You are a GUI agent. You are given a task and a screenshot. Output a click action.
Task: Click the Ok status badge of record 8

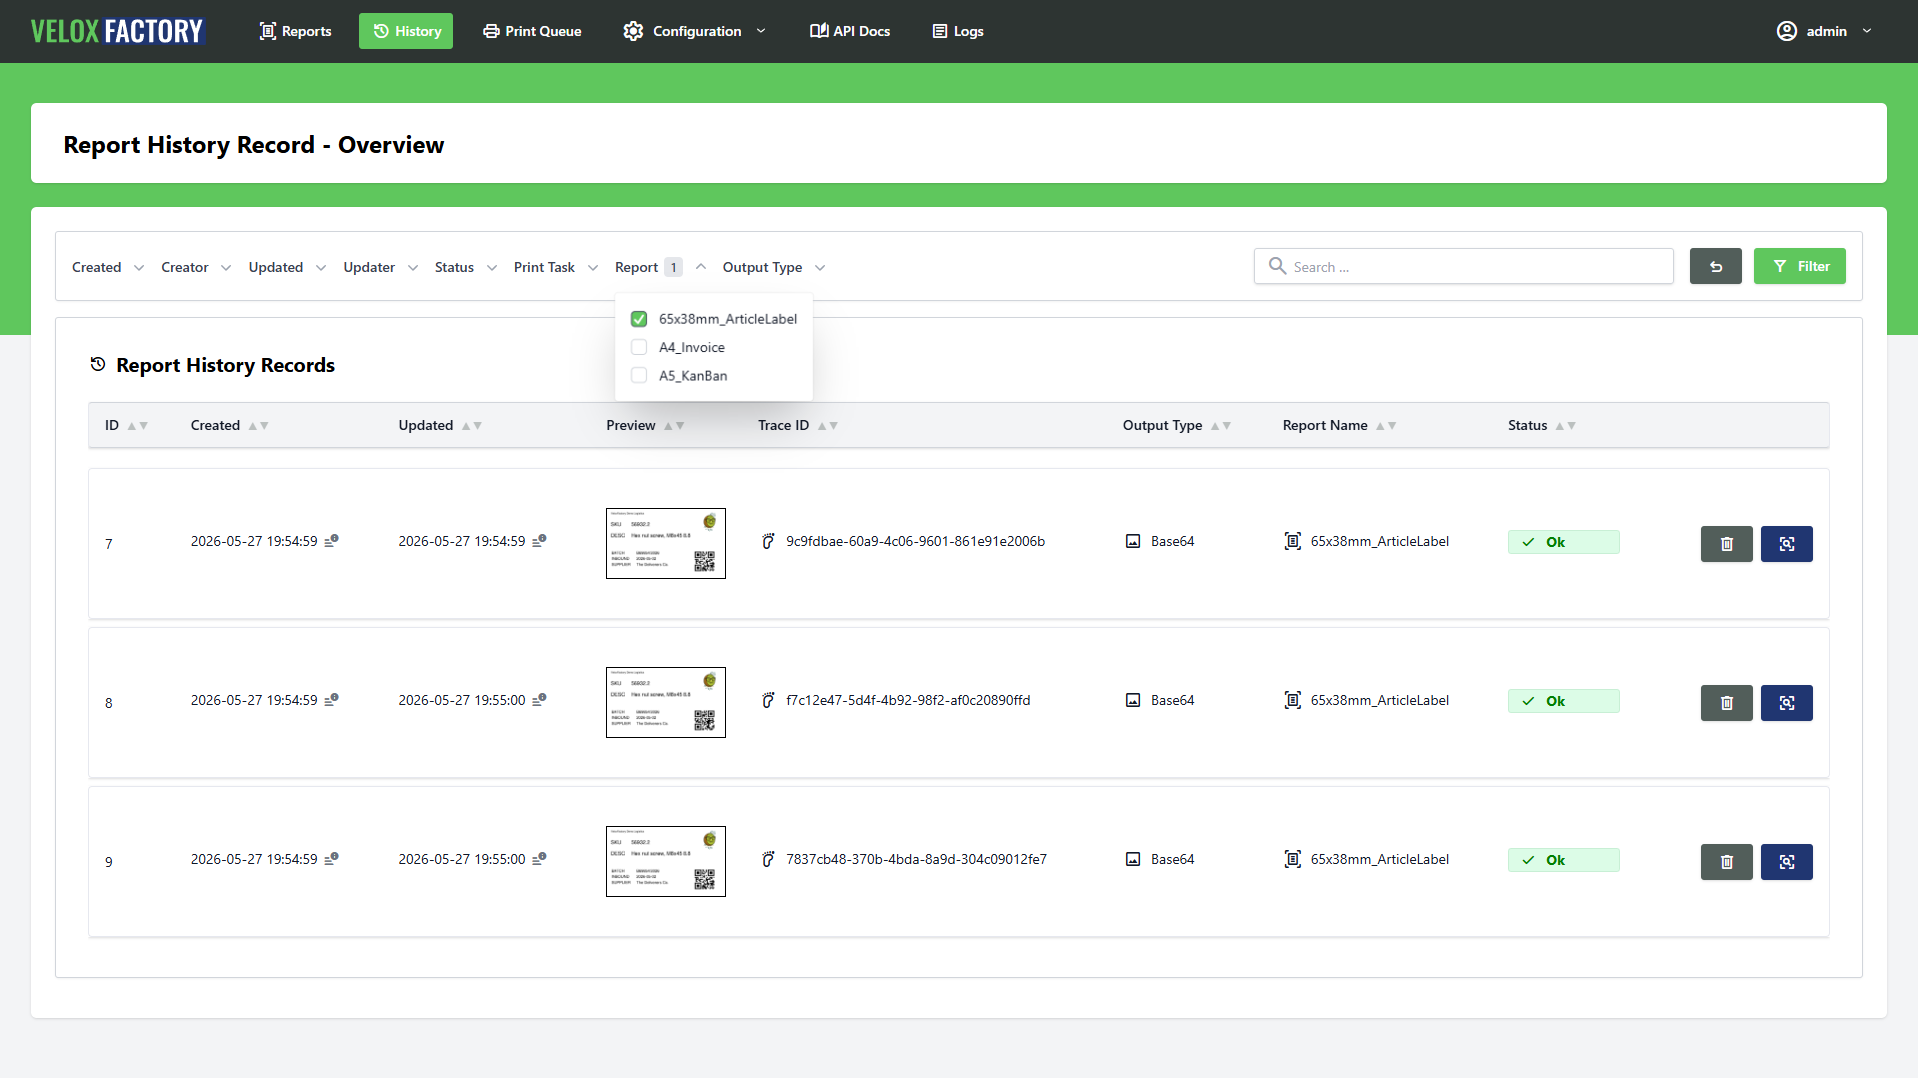coord(1563,701)
